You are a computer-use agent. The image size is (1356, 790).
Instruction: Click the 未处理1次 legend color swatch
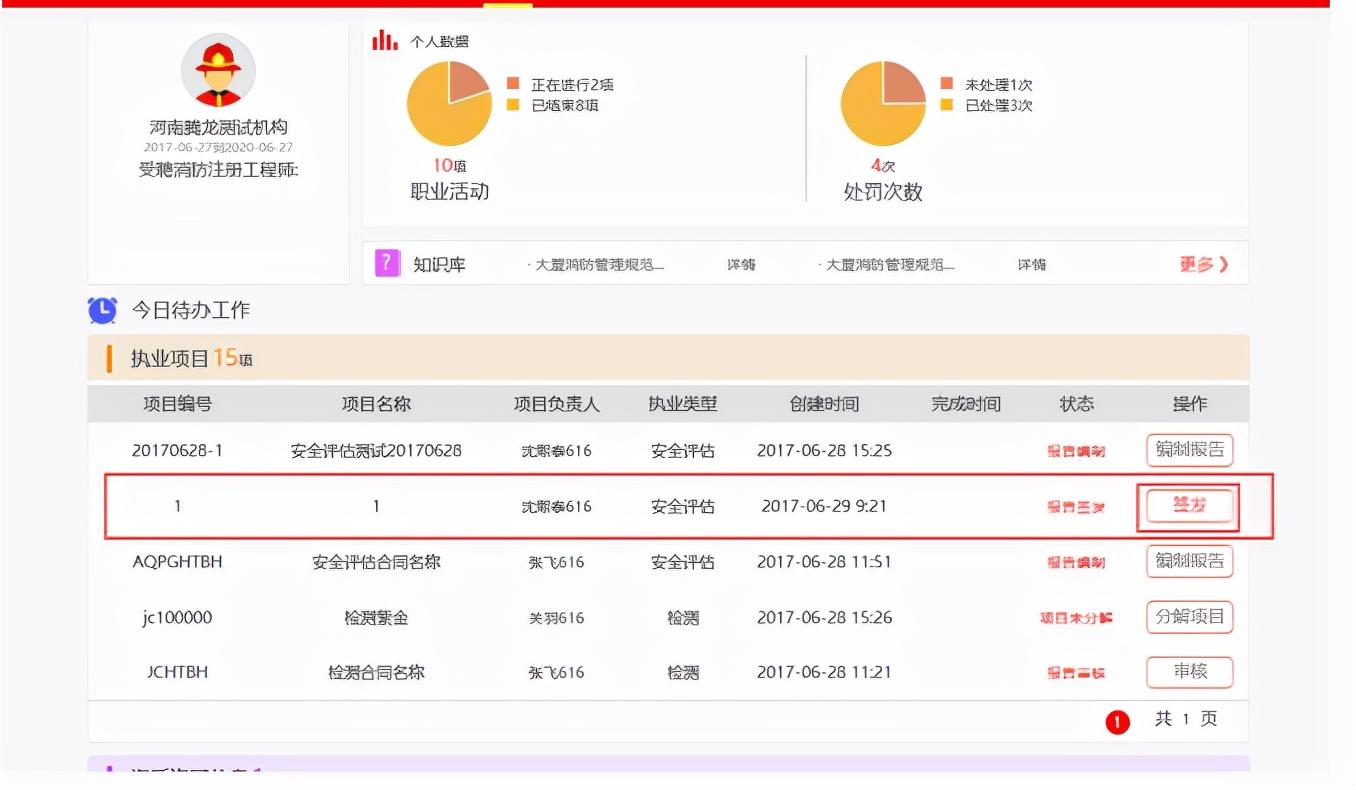click(947, 85)
